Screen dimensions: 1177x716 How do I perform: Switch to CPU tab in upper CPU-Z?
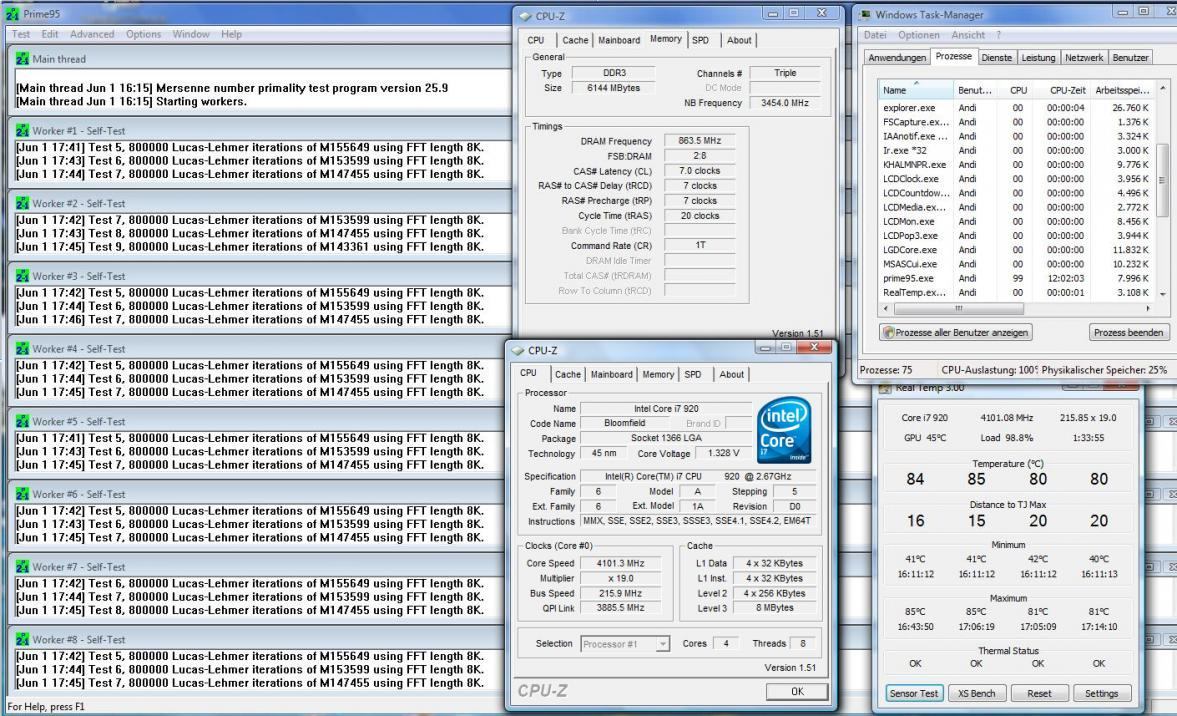click(536, 41)
